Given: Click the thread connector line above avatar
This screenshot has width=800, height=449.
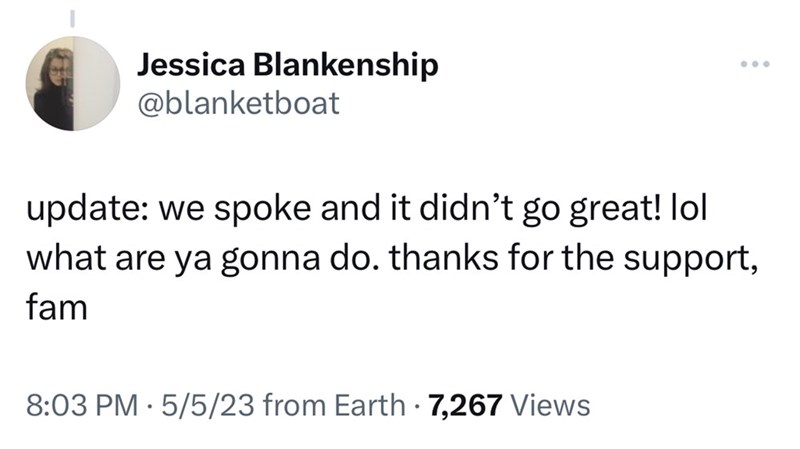Looking at the screenshot, I should pyautogui.click(x=72, y=18).
